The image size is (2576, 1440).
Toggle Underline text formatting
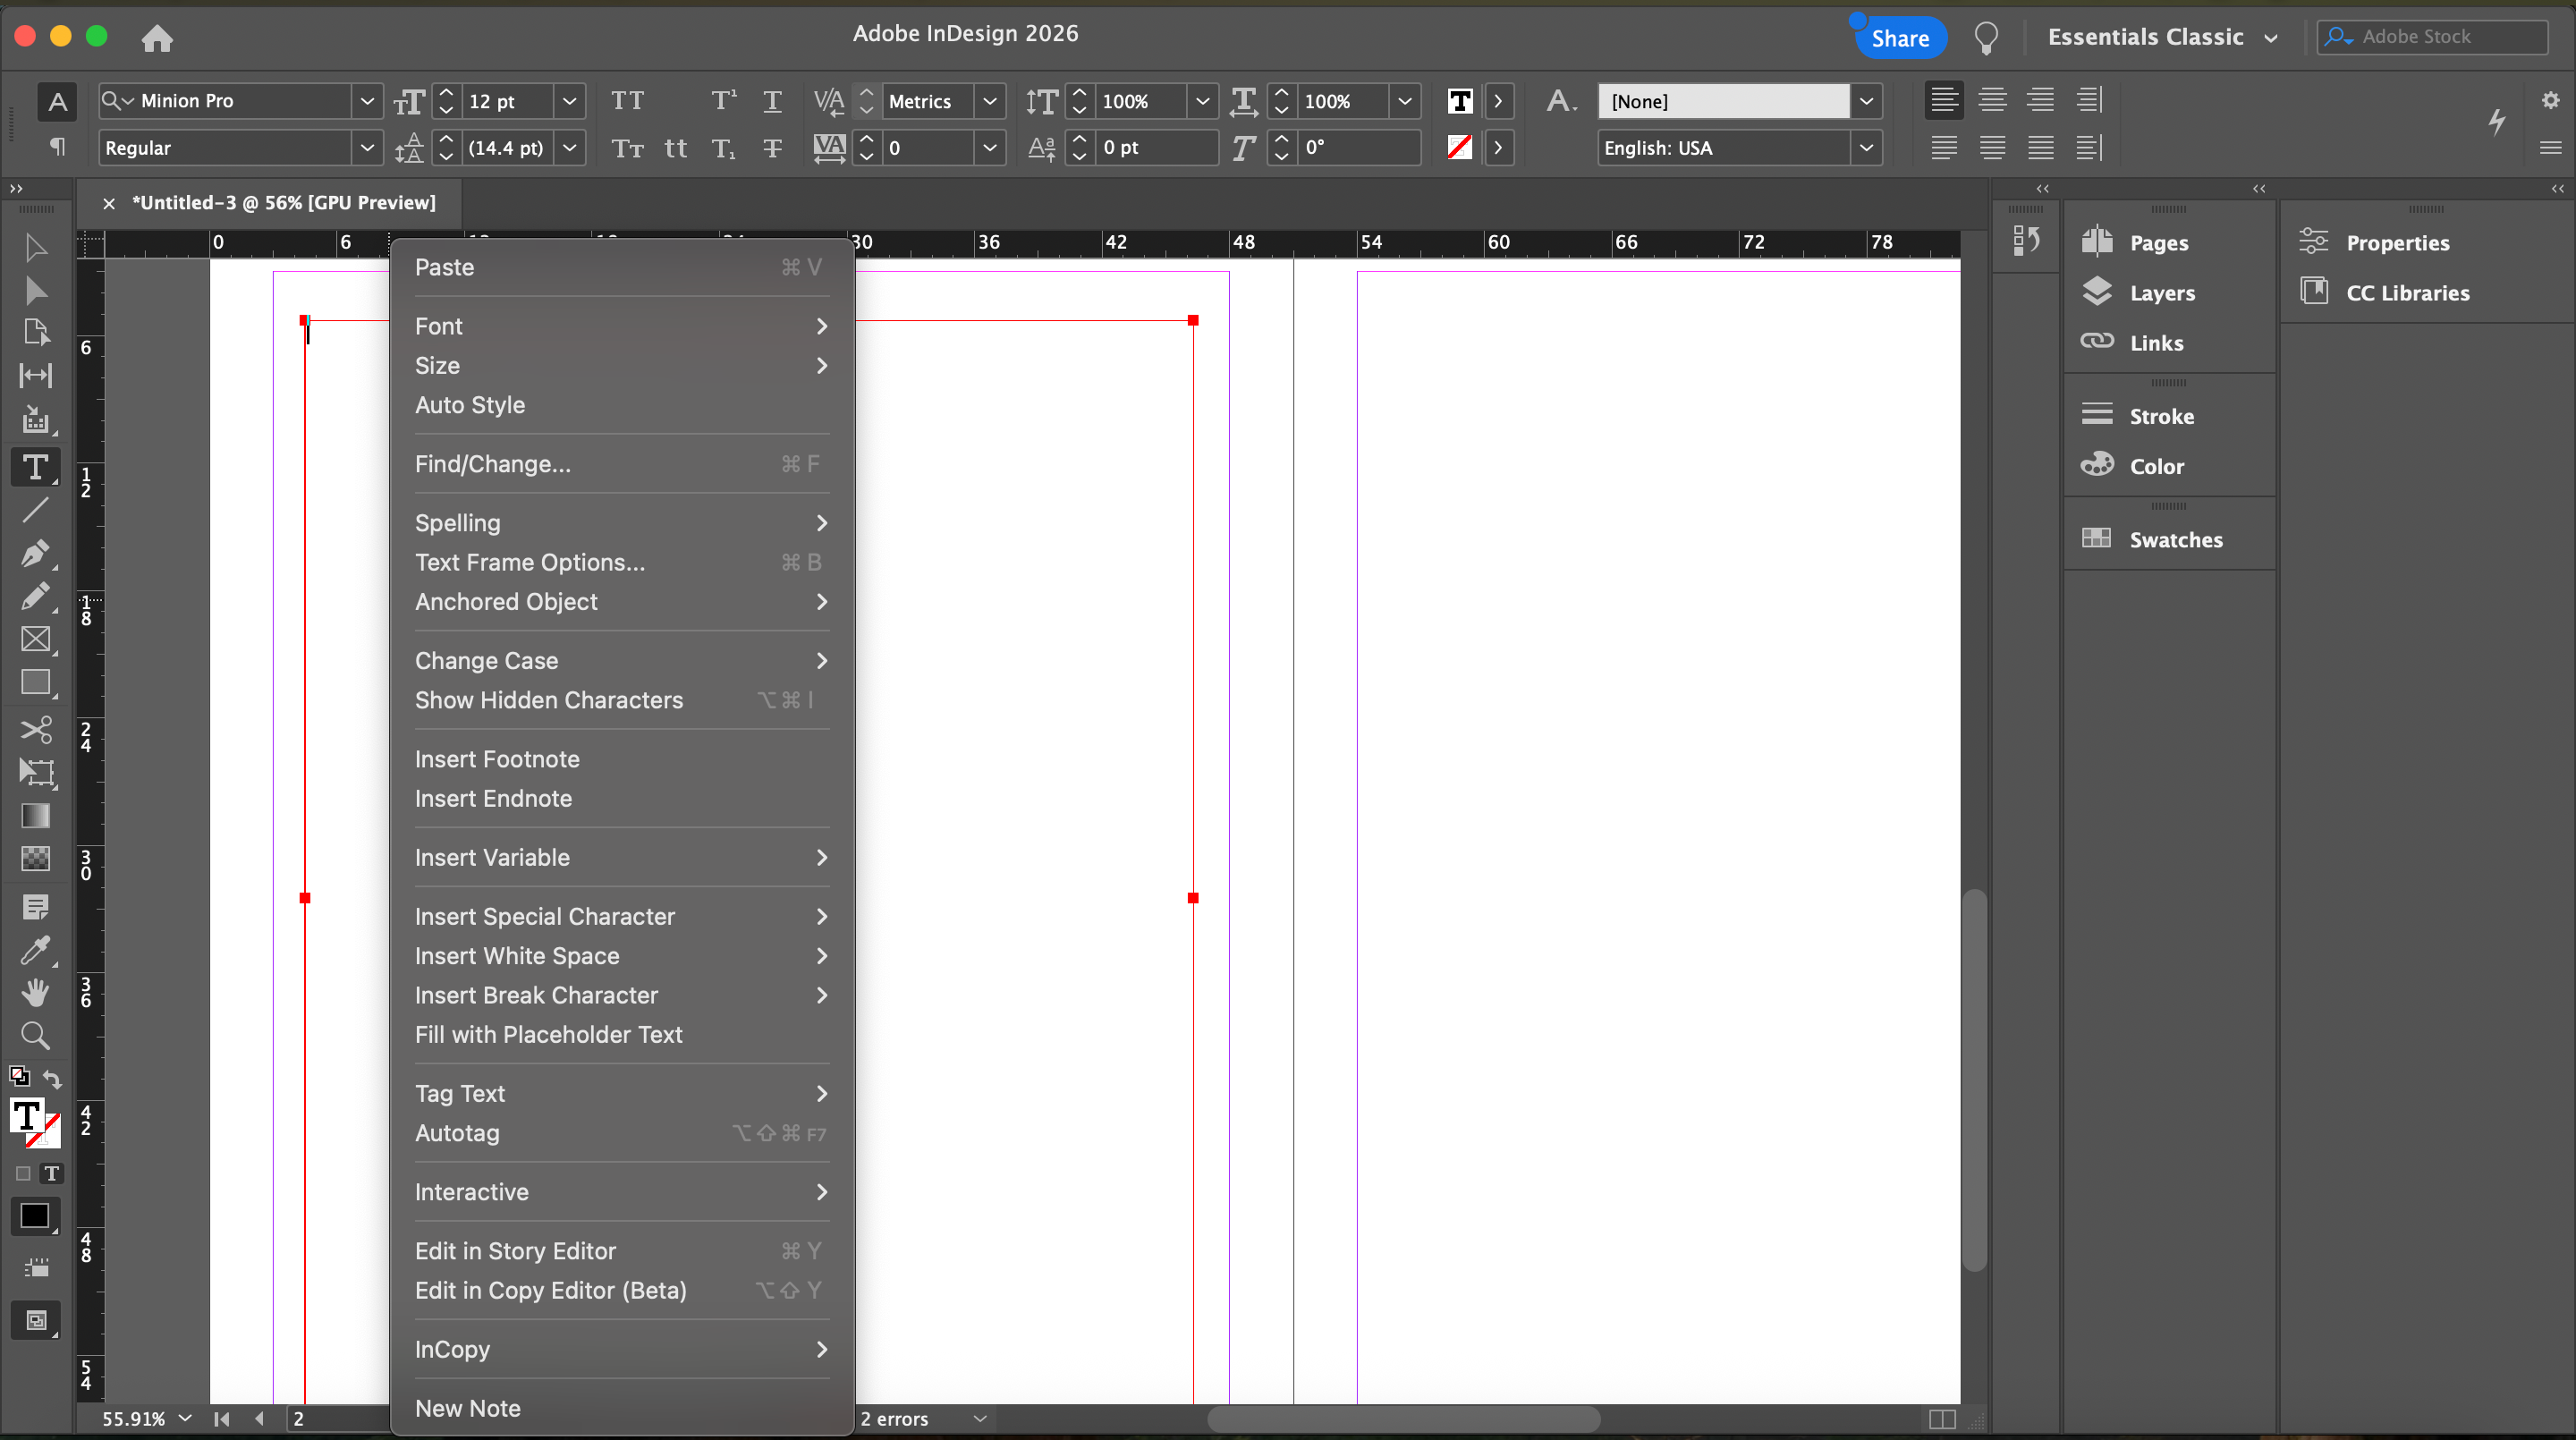(x=772, y=101)
